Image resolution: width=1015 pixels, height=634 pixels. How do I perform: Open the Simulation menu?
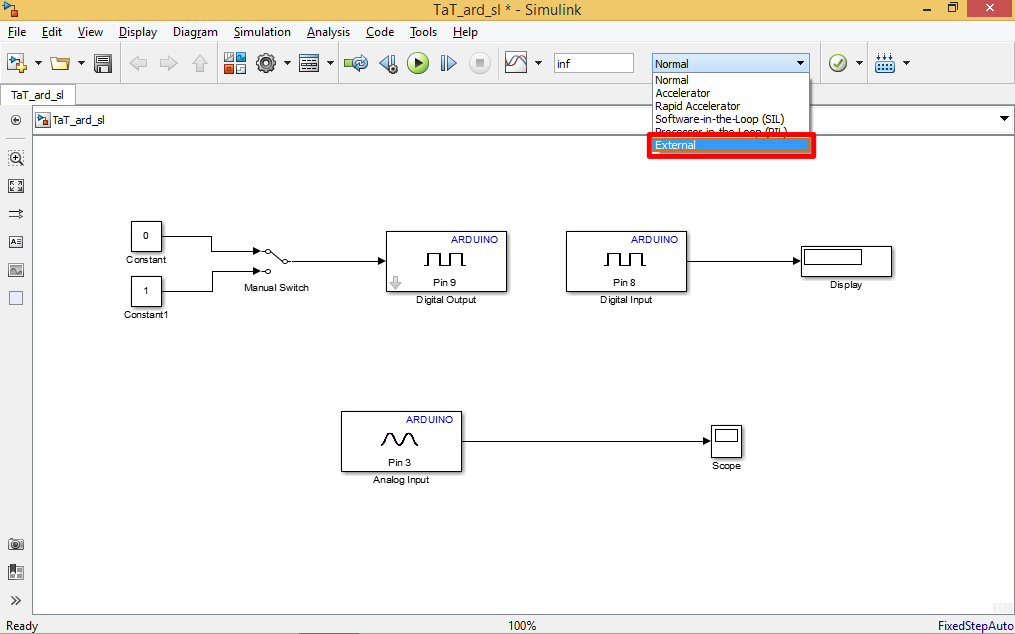click(262, 32)
